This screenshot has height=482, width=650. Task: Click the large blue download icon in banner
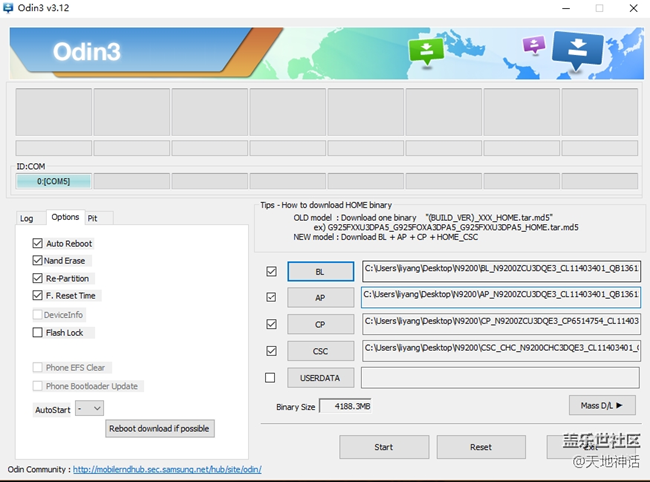click(577, 50)
